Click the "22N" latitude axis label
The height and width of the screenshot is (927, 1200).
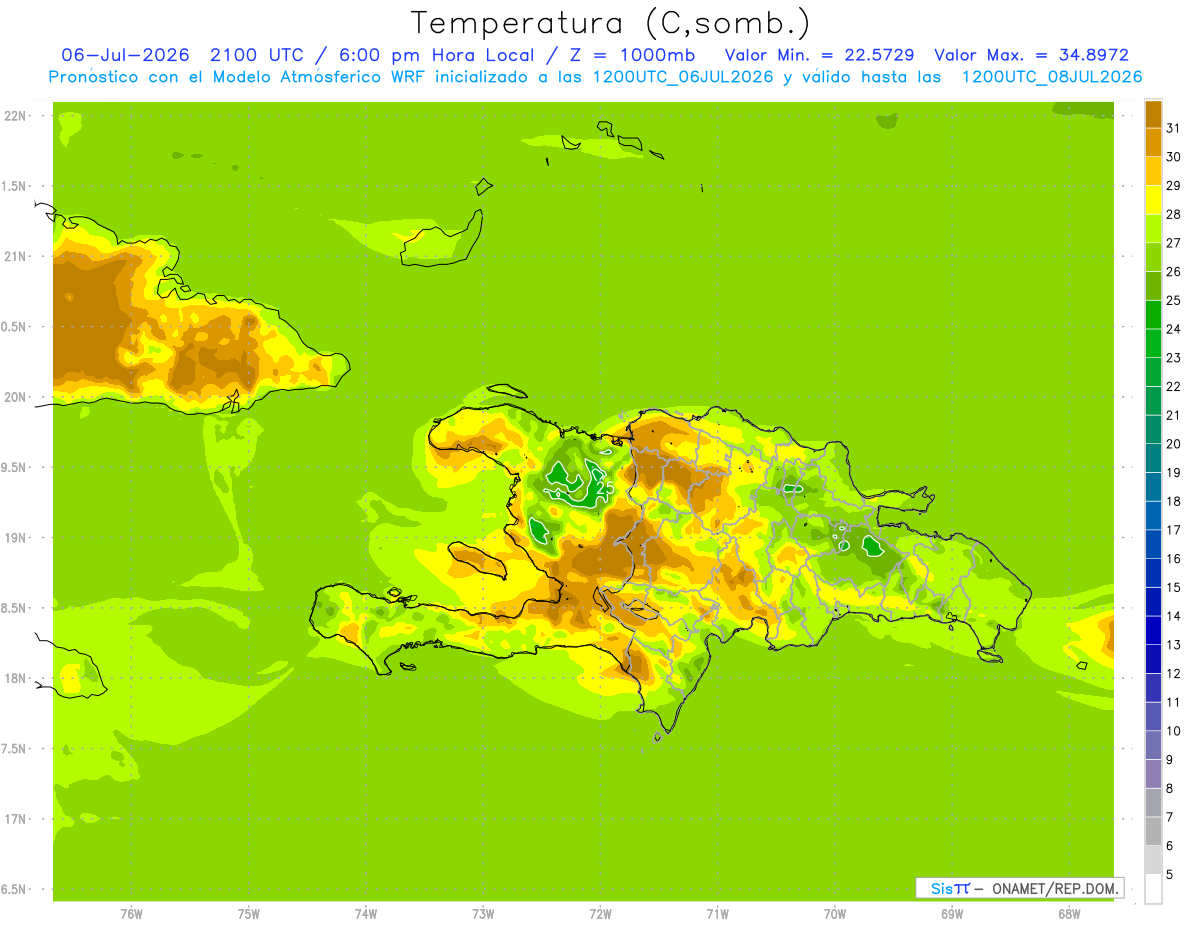point(17,116)
